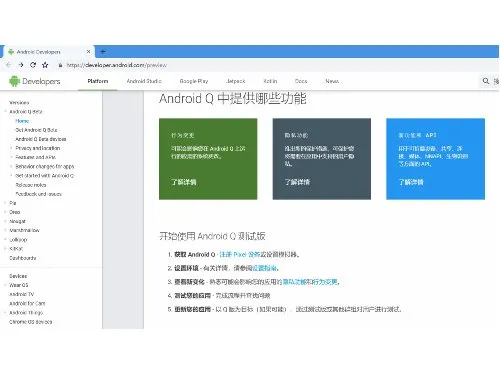The image size is (500, 375).
Task: Click the Devices sidebar heading
Action: (18, 276)
